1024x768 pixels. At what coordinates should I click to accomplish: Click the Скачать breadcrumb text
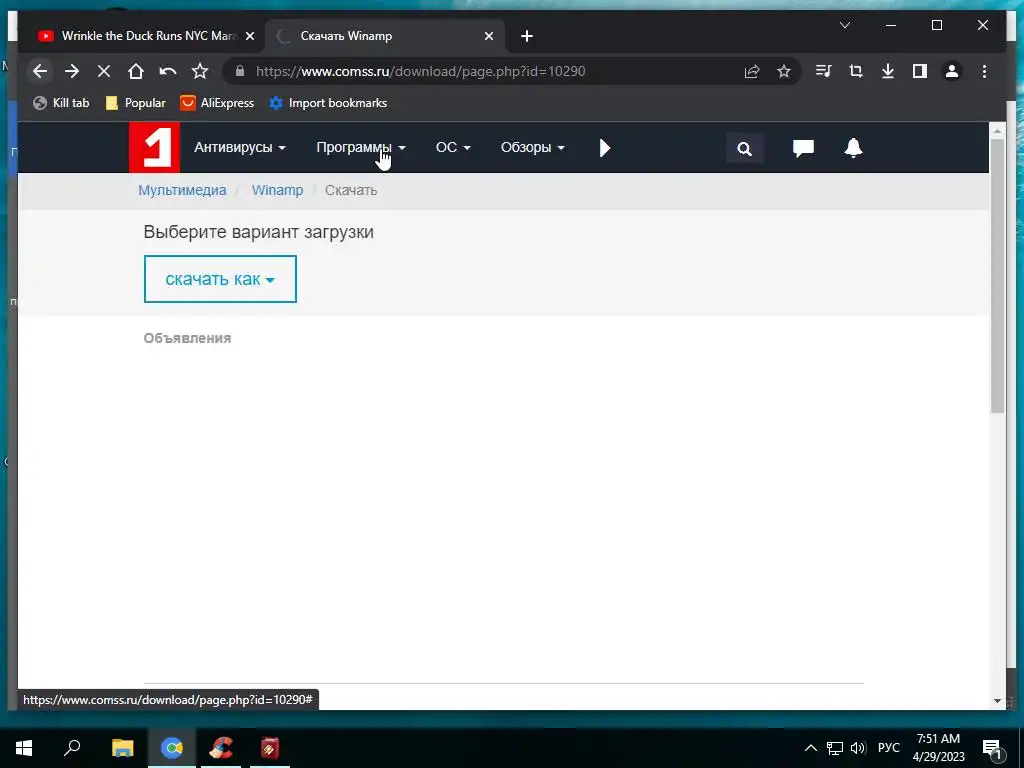[x=351, y=191]
